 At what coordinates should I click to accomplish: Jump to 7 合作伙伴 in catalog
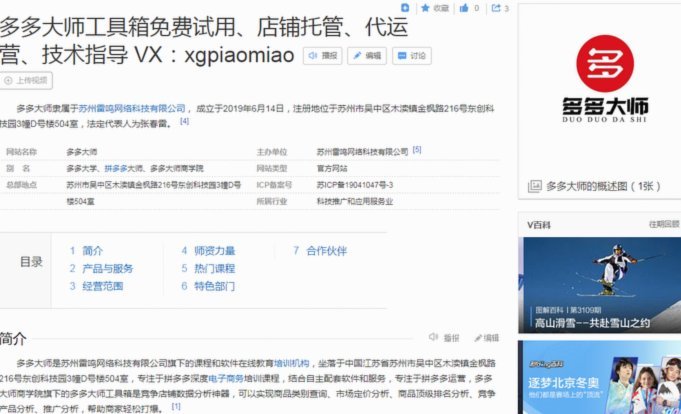(320, 251)
